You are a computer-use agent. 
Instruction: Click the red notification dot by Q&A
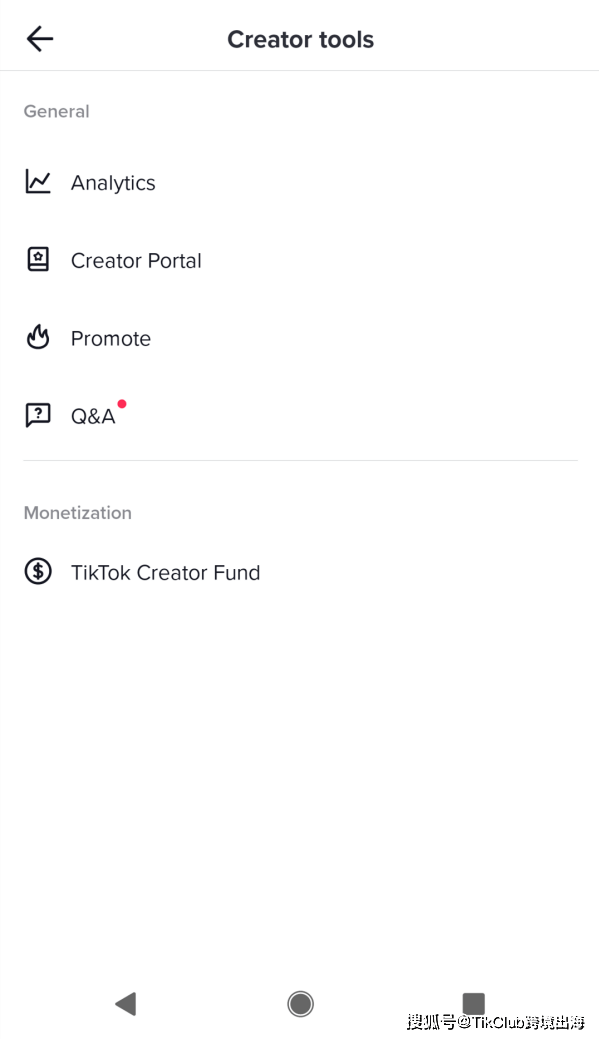[122, 404]
